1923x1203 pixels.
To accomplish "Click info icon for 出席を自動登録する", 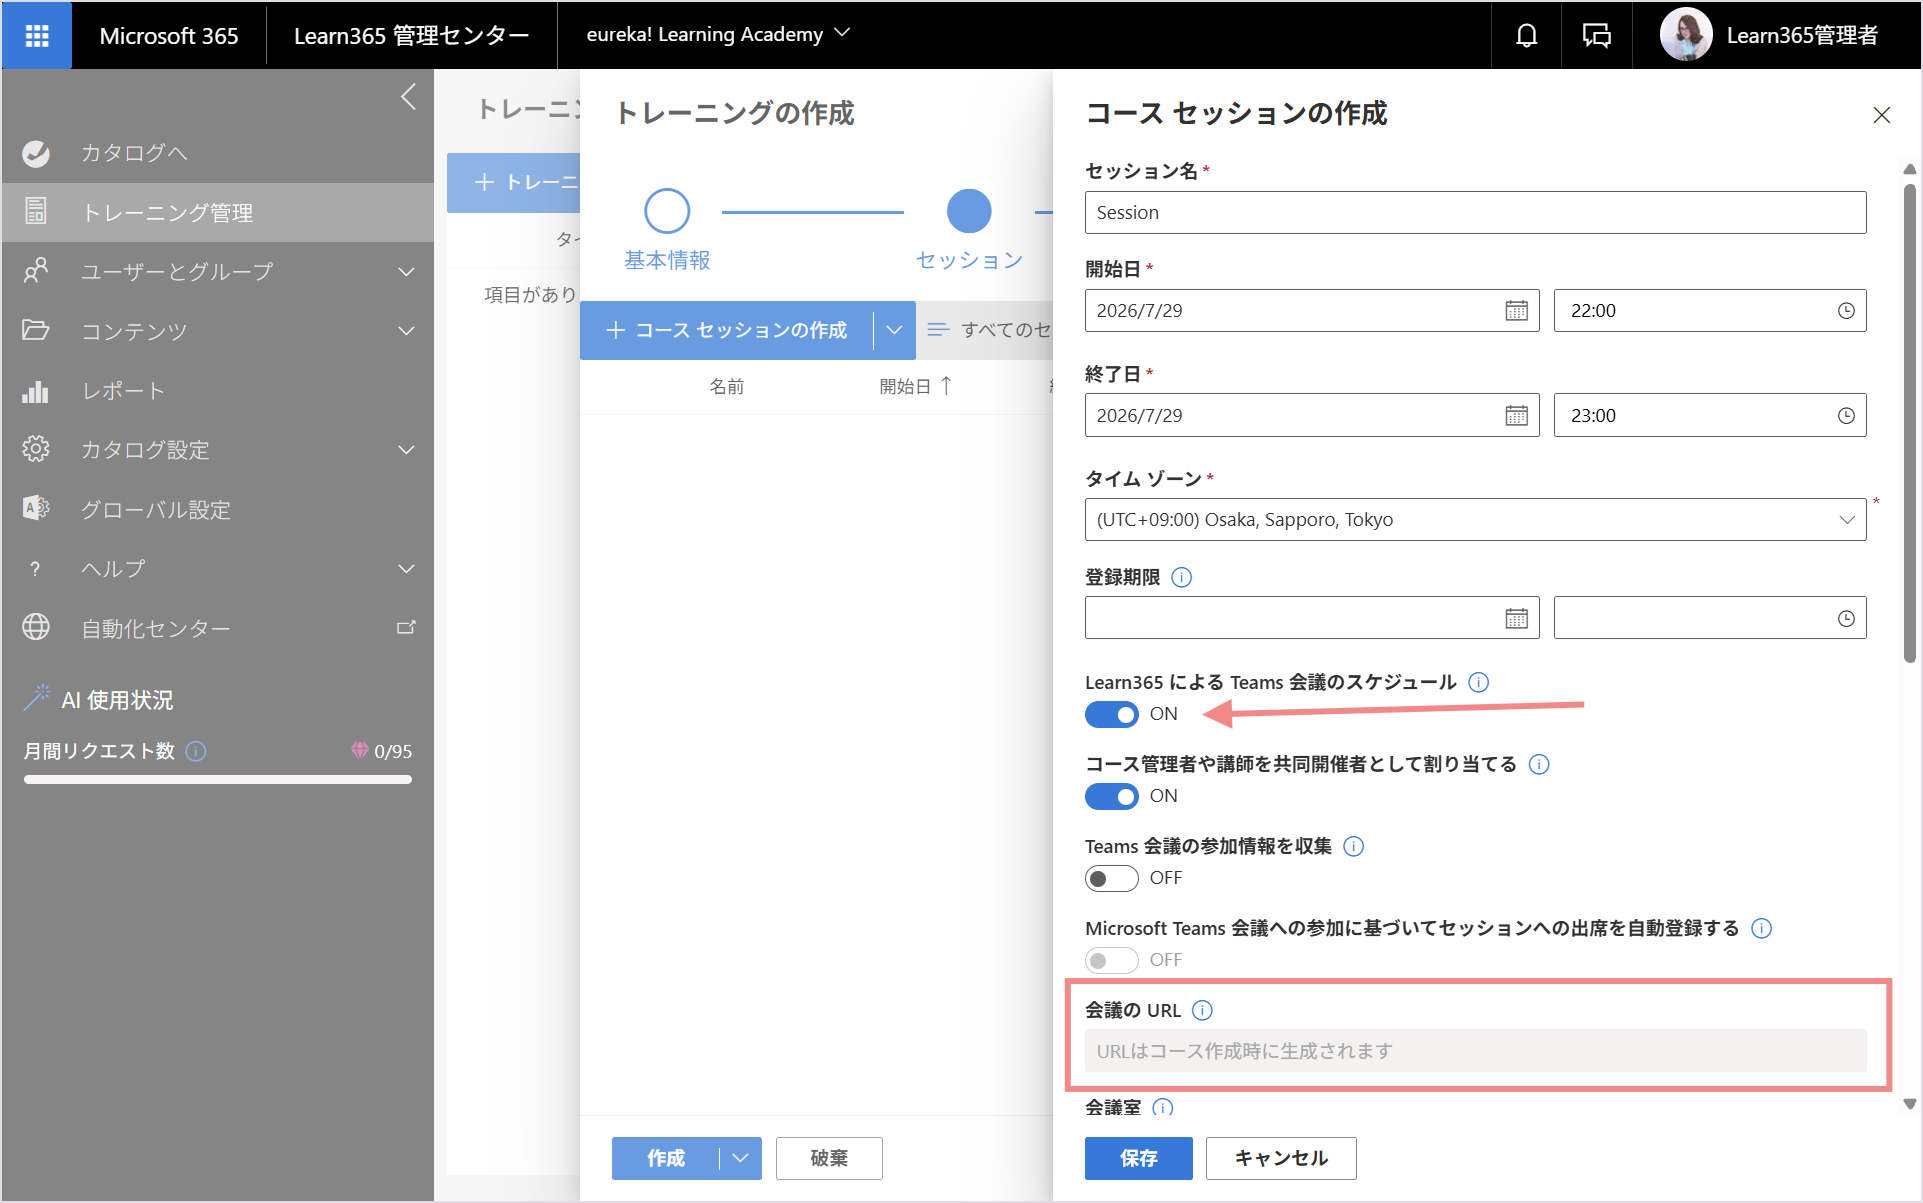I will point(1762,928).
